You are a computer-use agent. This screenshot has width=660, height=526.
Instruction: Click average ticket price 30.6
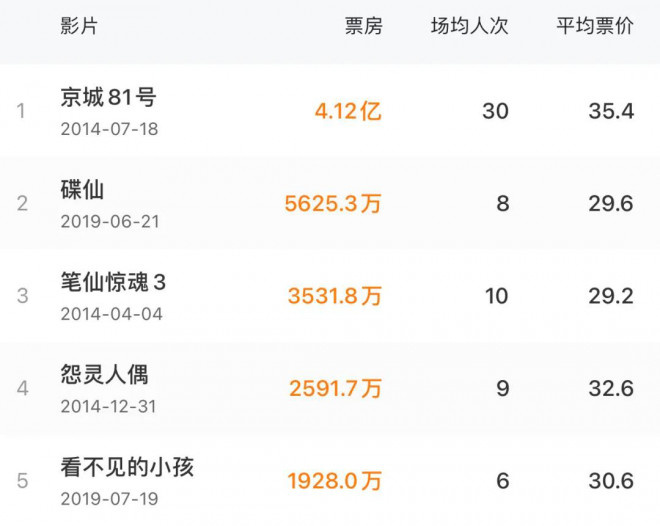[x=611, y=482]
